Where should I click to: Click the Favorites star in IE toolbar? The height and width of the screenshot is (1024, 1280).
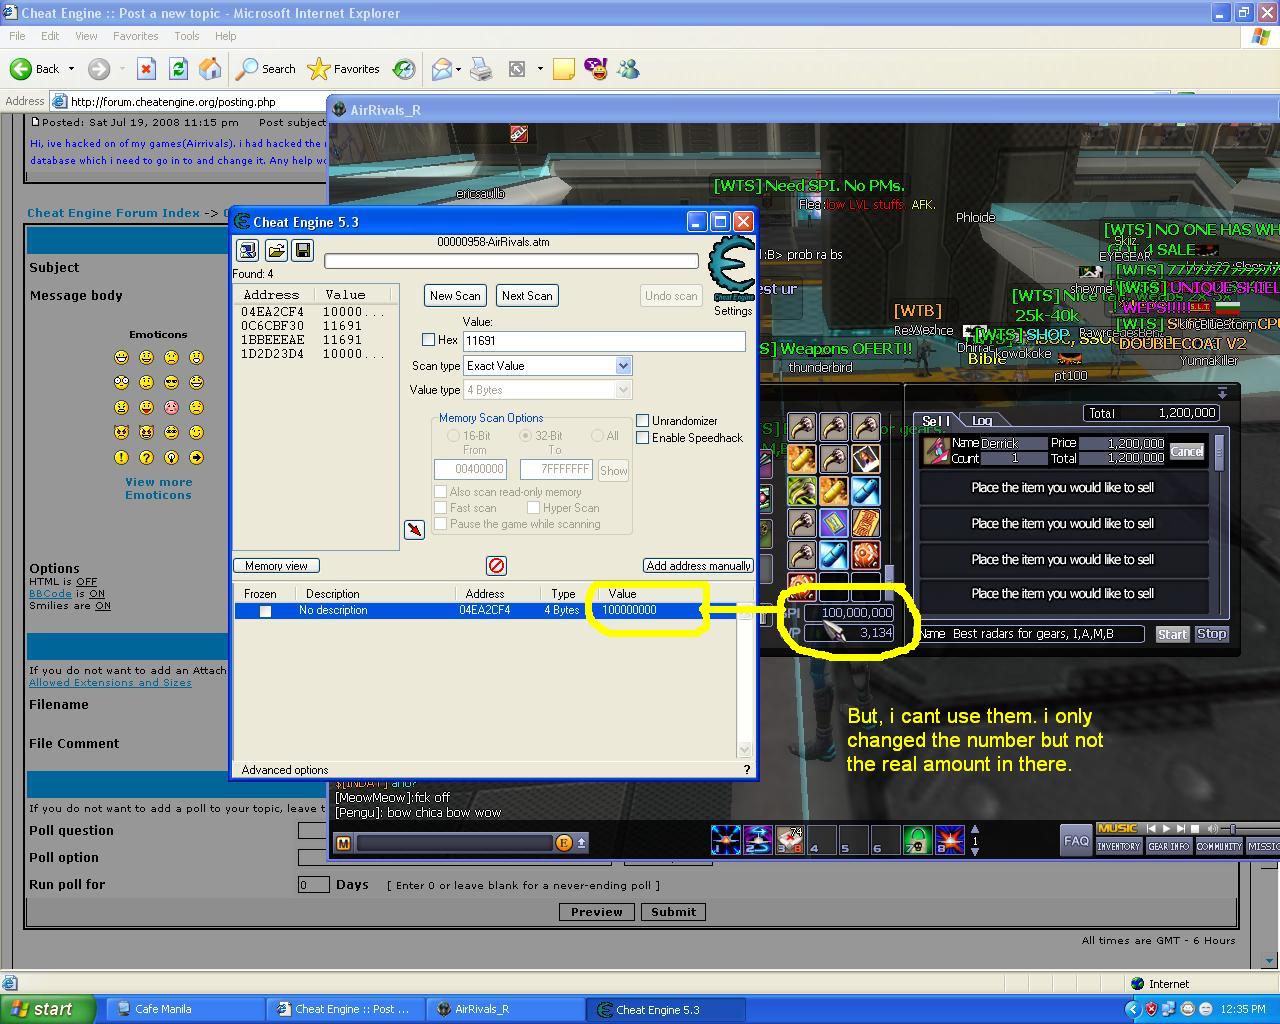click(318, 69)
